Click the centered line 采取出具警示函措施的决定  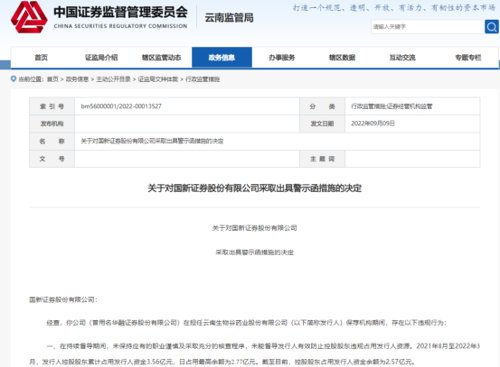[x=255, y=252]
